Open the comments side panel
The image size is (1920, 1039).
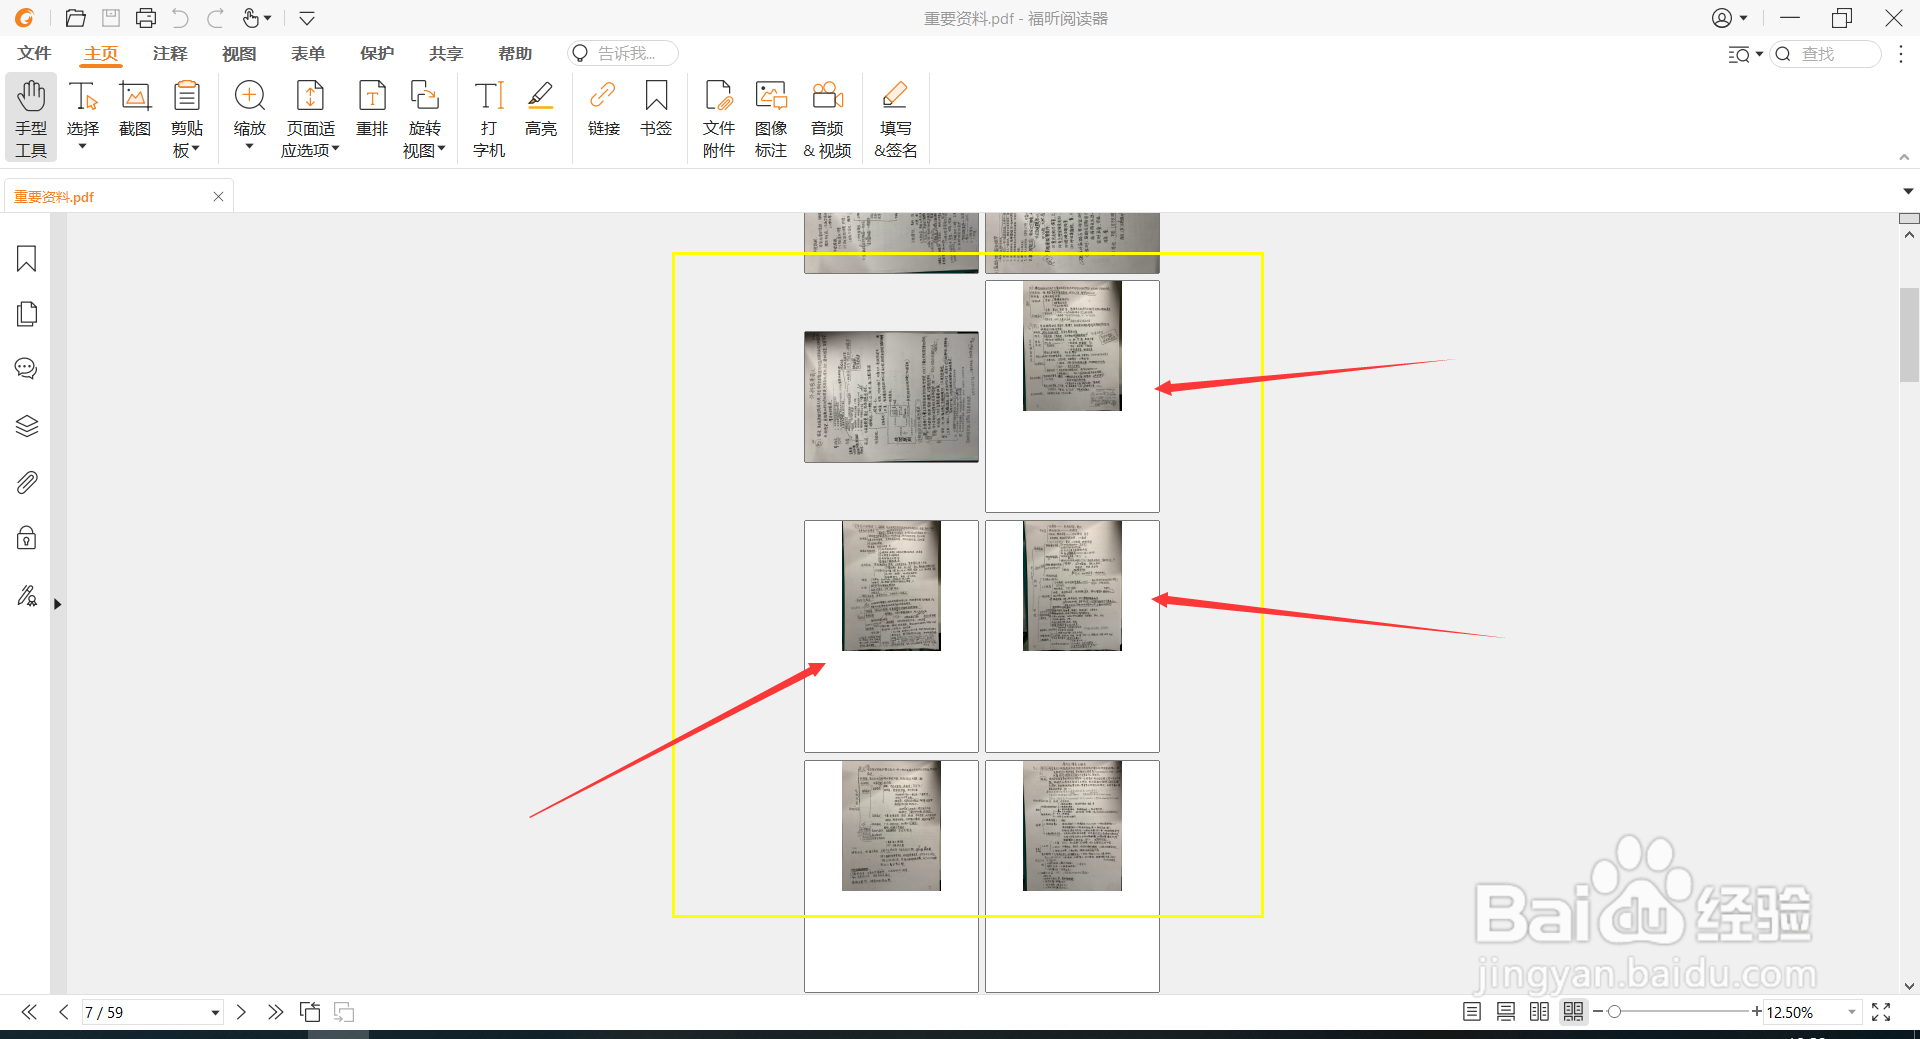pos(27,369)
